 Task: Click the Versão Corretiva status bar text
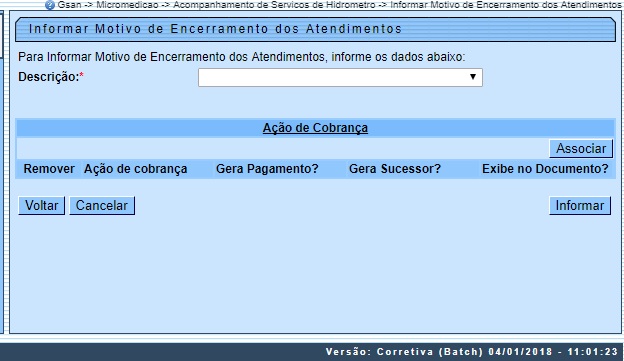472,352
